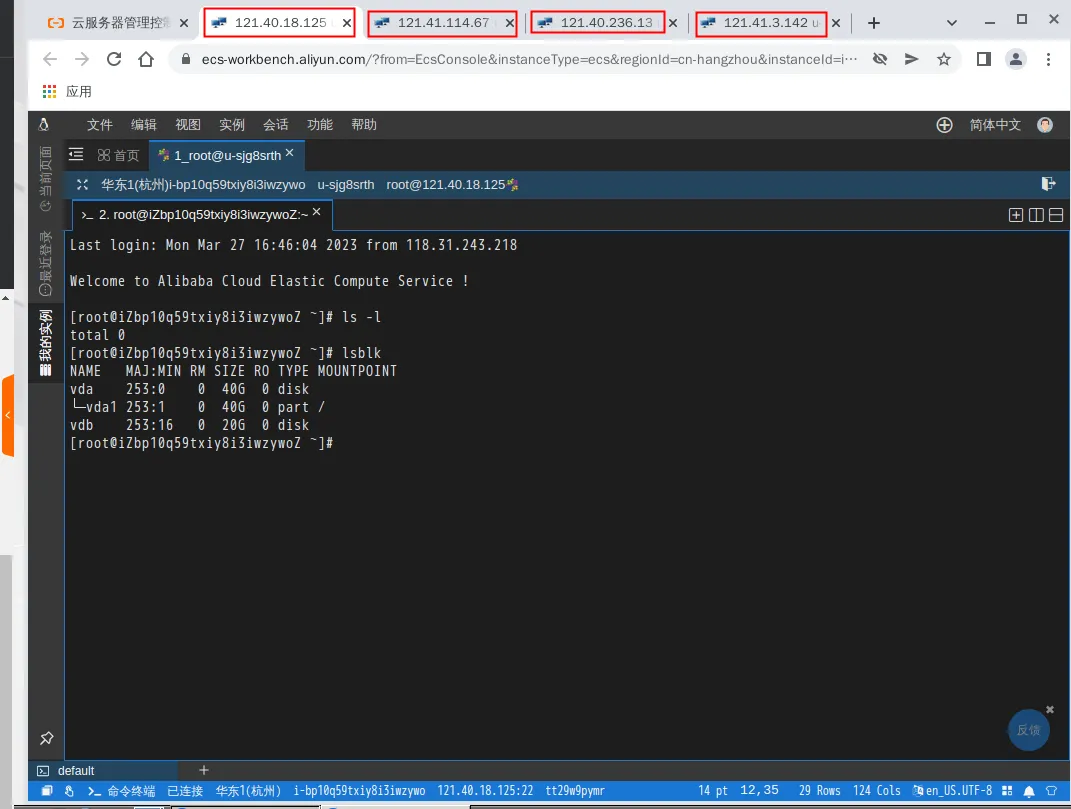Reload the workbench page
The image size is (1071, 809).
tap(114, 59)
